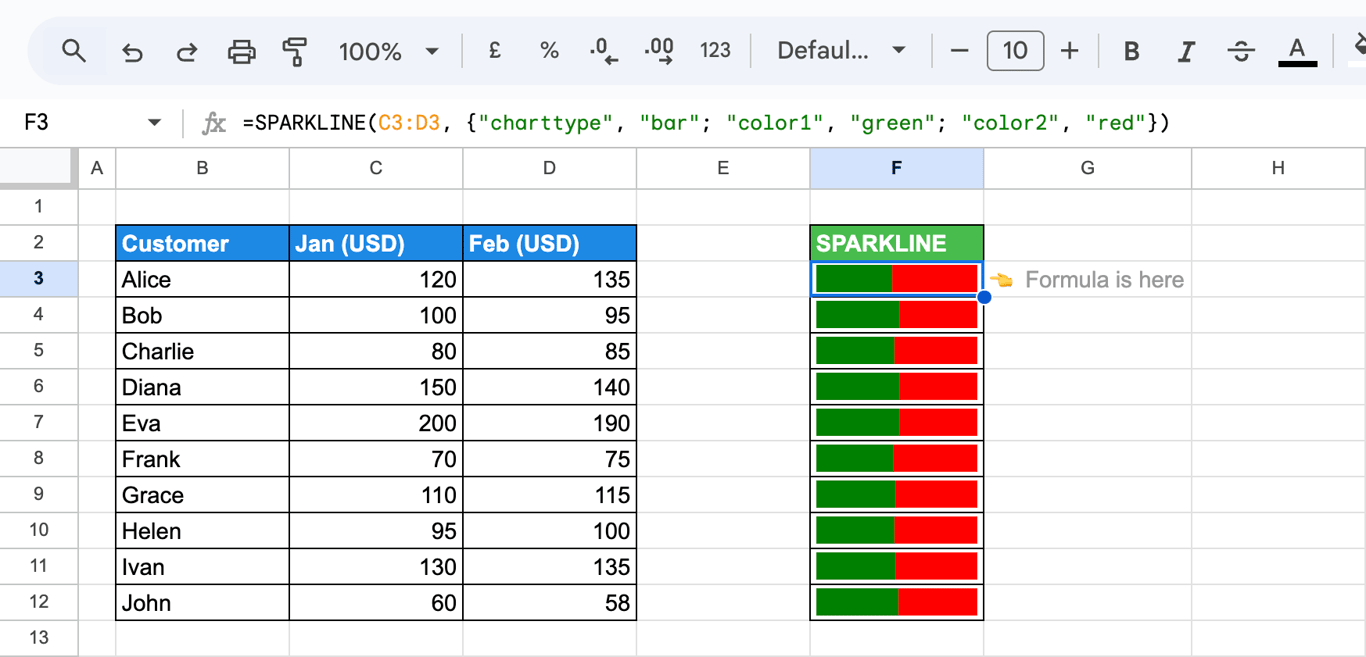Select the cell containing Helen
This screenshot has height=657, width=1366.
click(x=202, y=531)
